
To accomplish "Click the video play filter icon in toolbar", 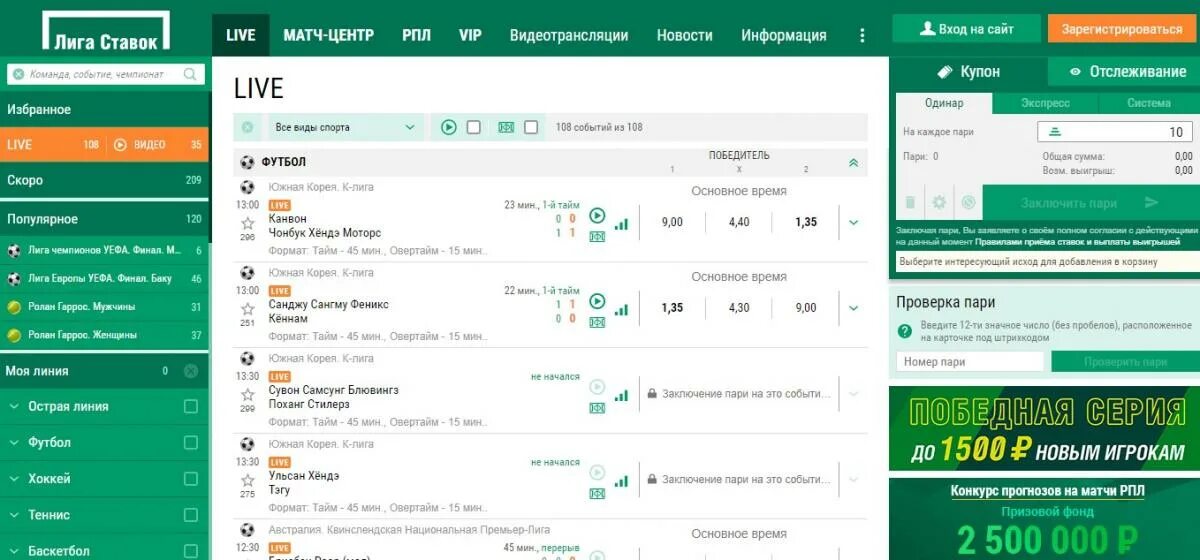I will click(x=449, y=127).
